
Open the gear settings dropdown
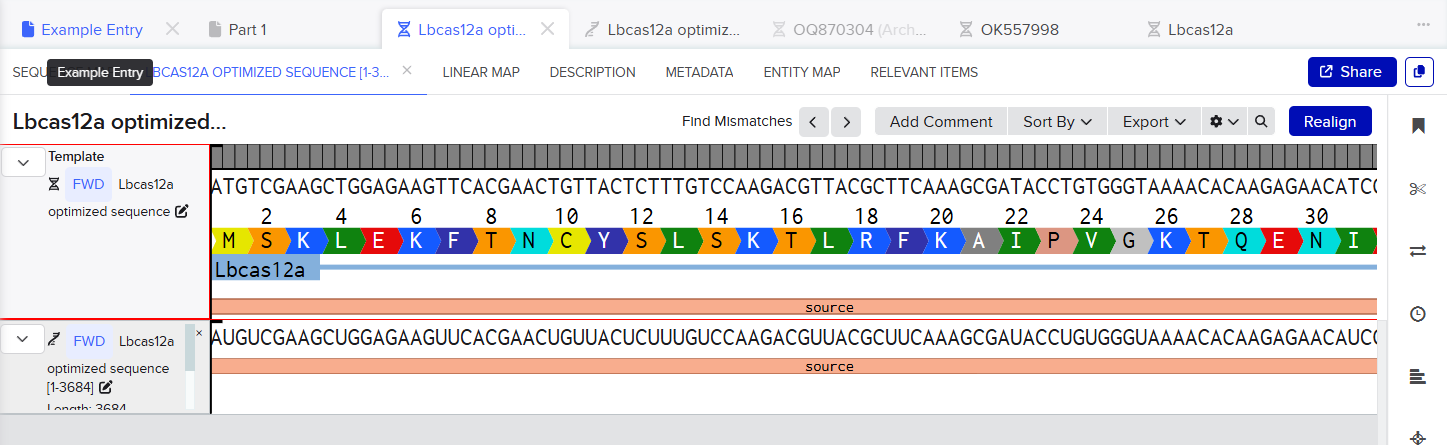[x=1224, y=121]
